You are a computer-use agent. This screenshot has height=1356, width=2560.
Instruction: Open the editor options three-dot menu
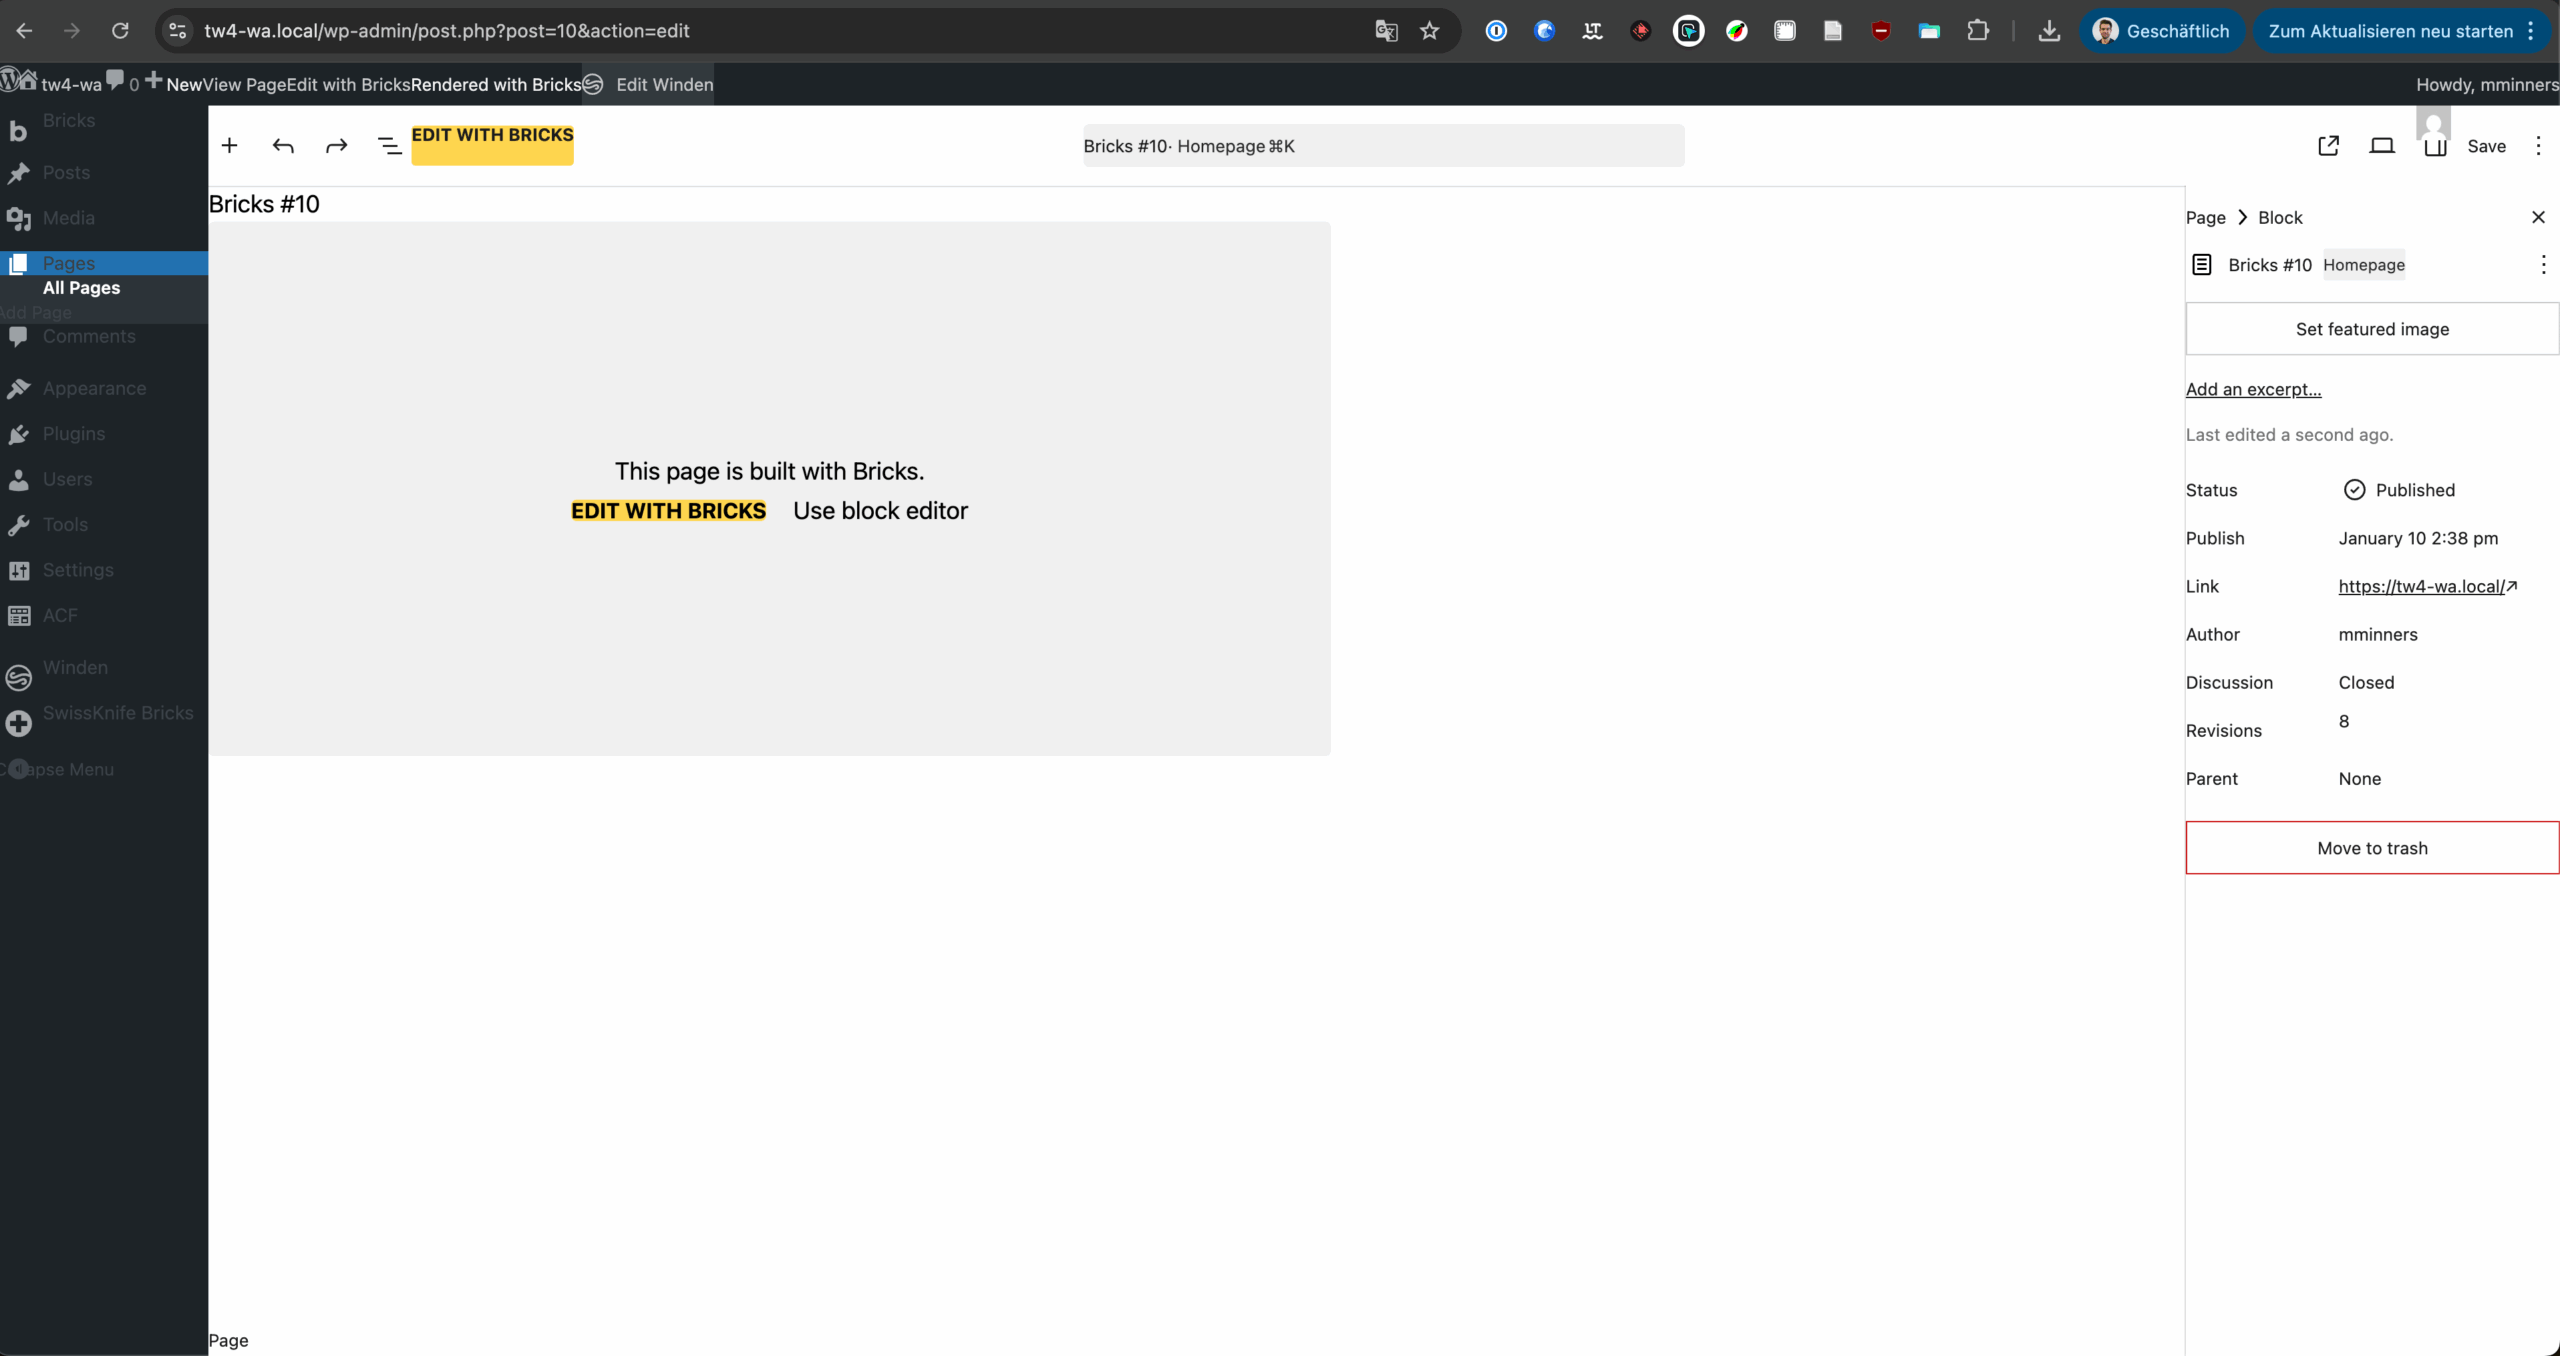tap(2538, 146)
